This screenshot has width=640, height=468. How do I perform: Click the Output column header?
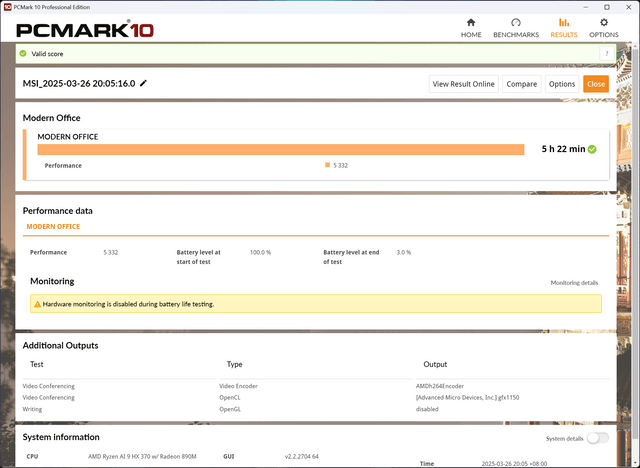(x=435, y=364)
